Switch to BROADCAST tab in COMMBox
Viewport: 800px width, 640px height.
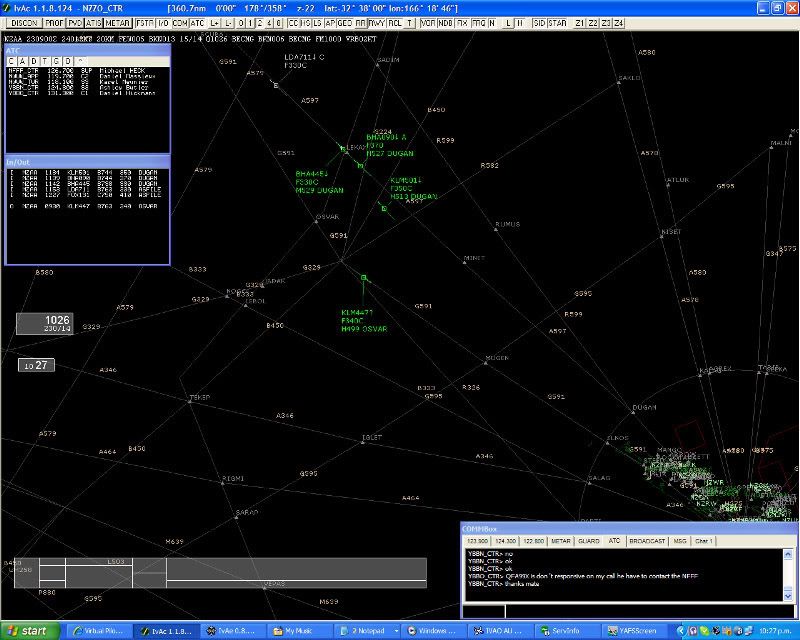(x=649, y=541)
